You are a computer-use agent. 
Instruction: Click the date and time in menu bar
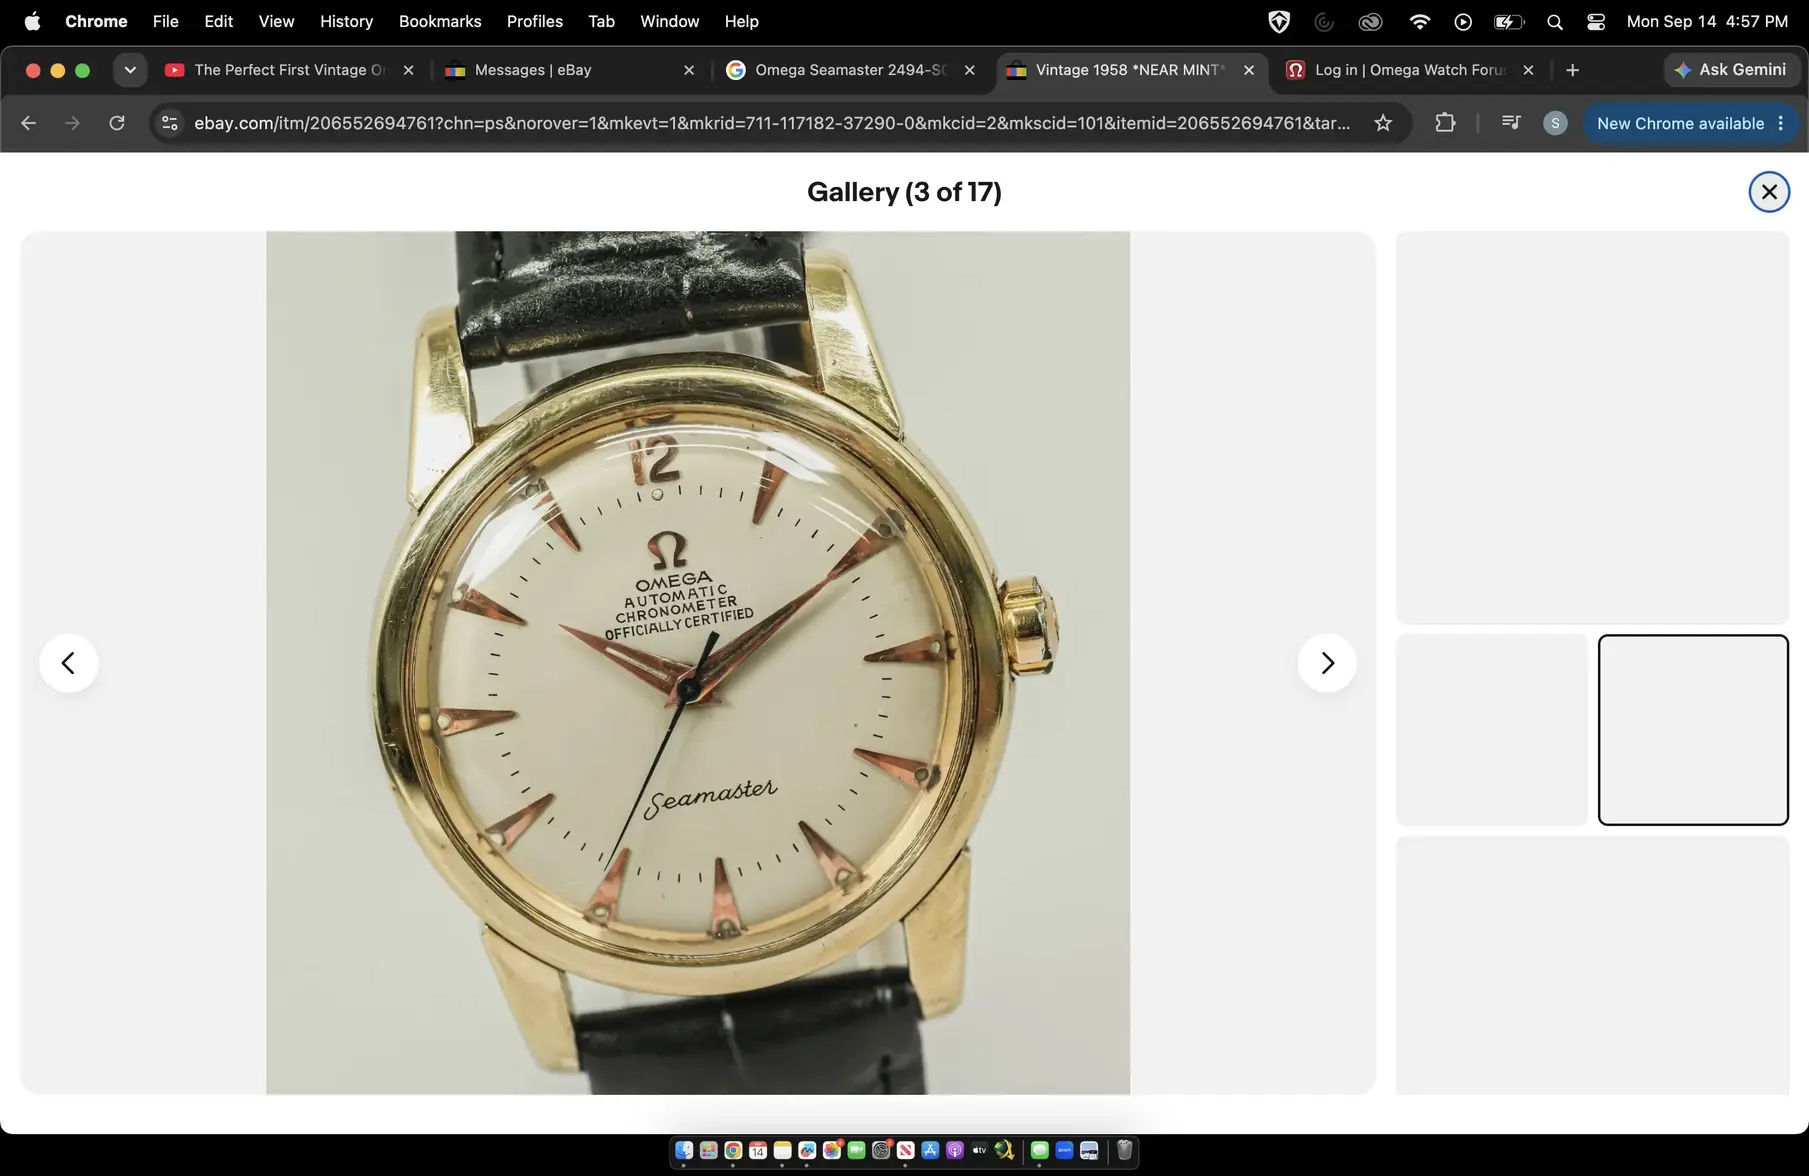(x=1707, y=21)
